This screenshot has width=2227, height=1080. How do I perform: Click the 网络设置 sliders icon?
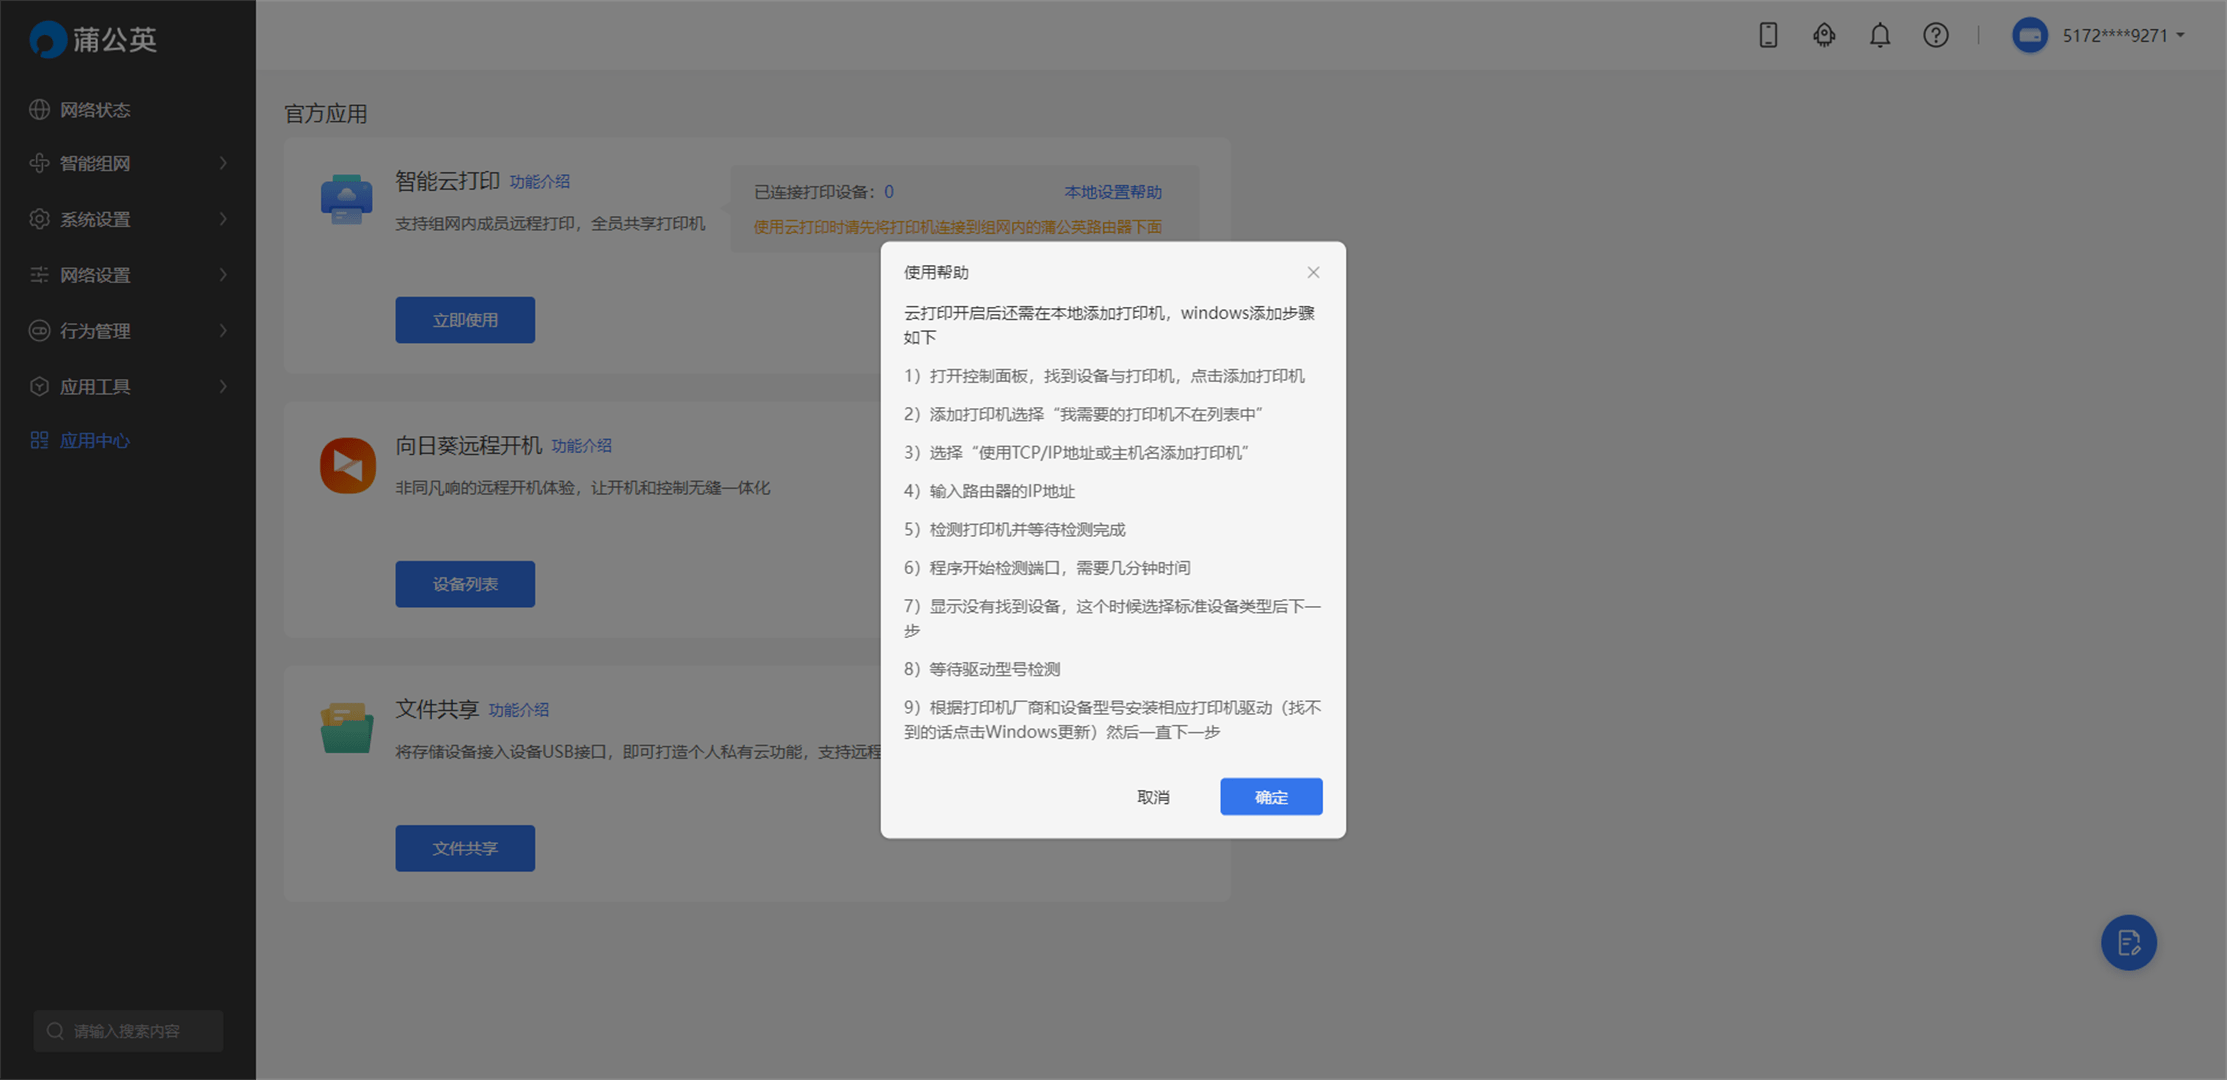pos(39,275)
